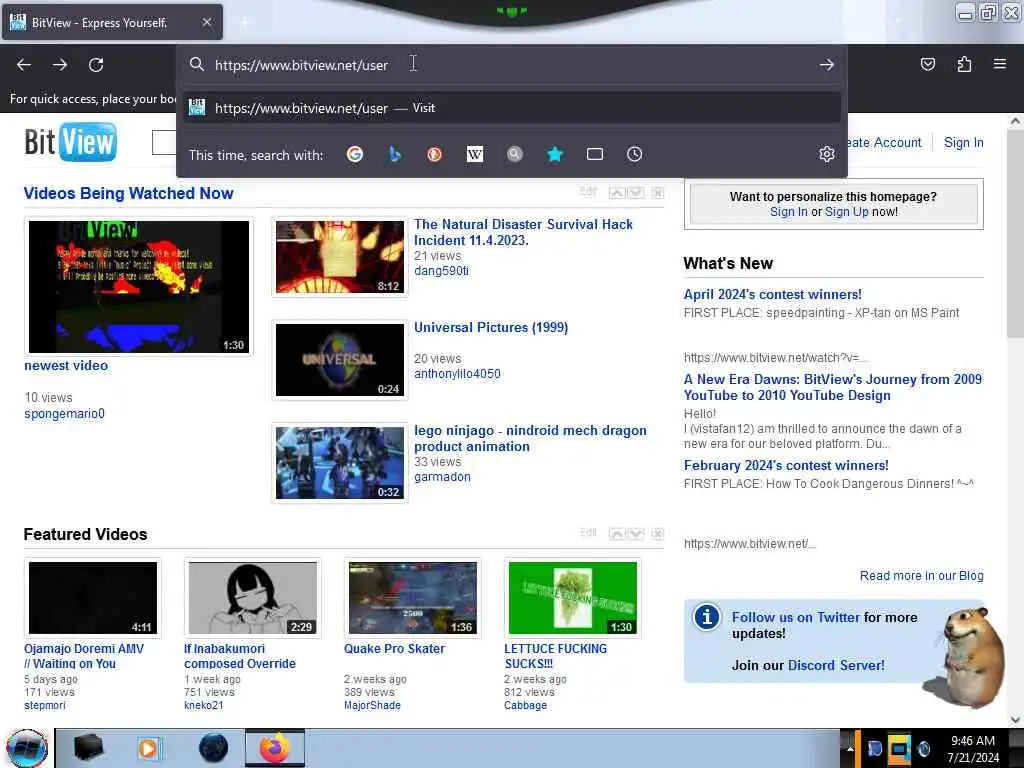Image resolution: width=1024 pixels, height=768 pixels.
Task: Open February 2024's contest winners post
Action: [786, 466]
